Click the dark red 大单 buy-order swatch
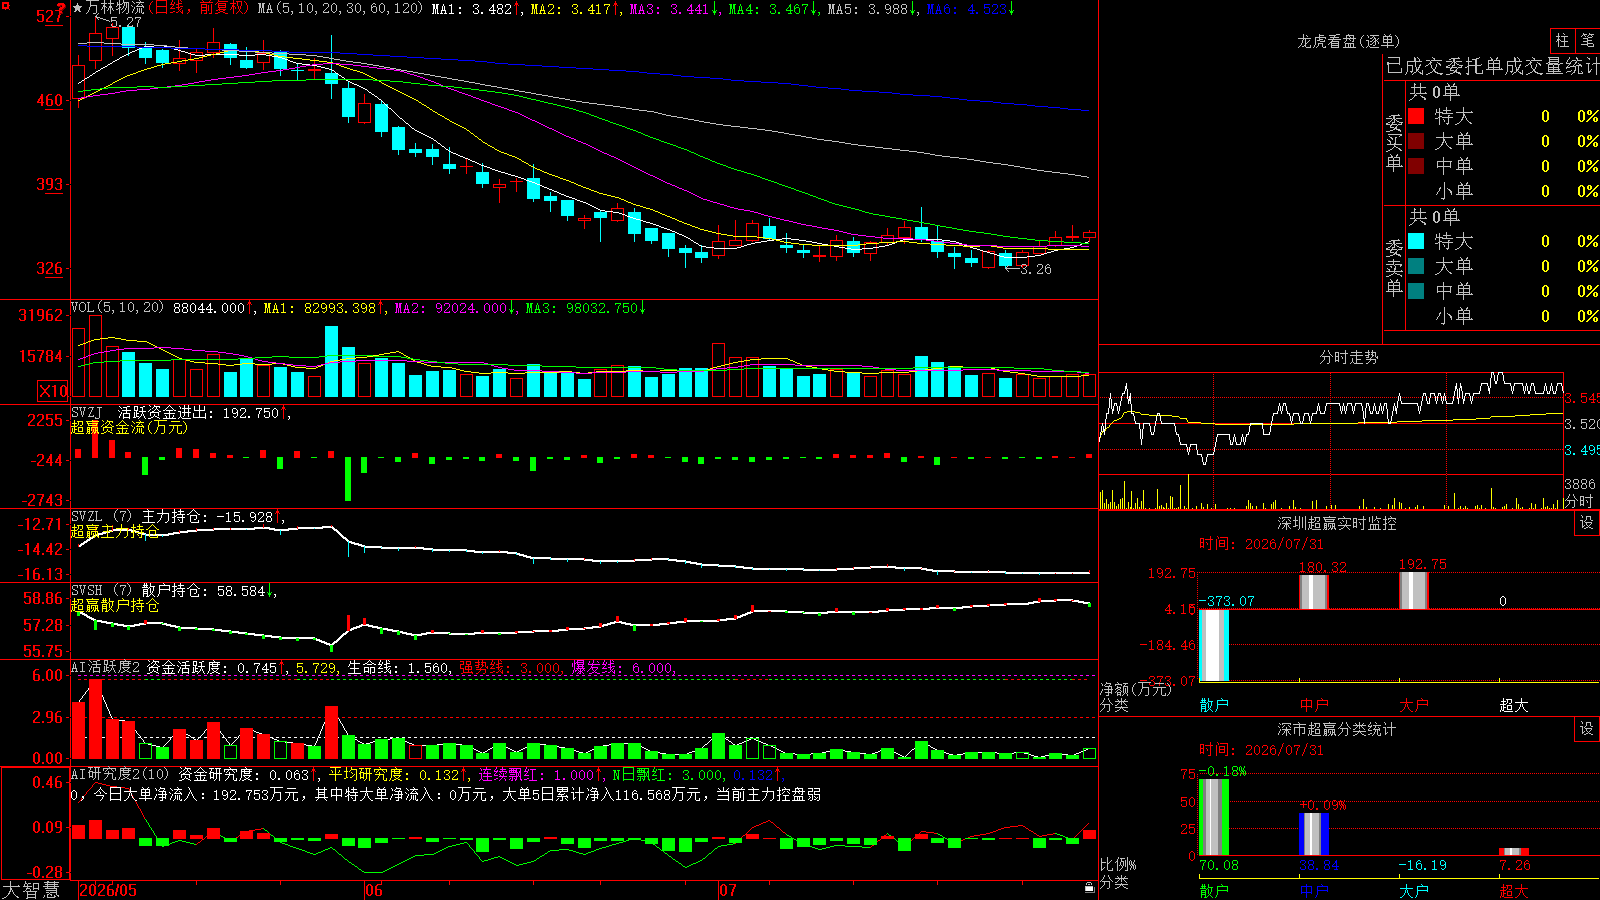1600x900 pixels. click(x=1416, y=141)
